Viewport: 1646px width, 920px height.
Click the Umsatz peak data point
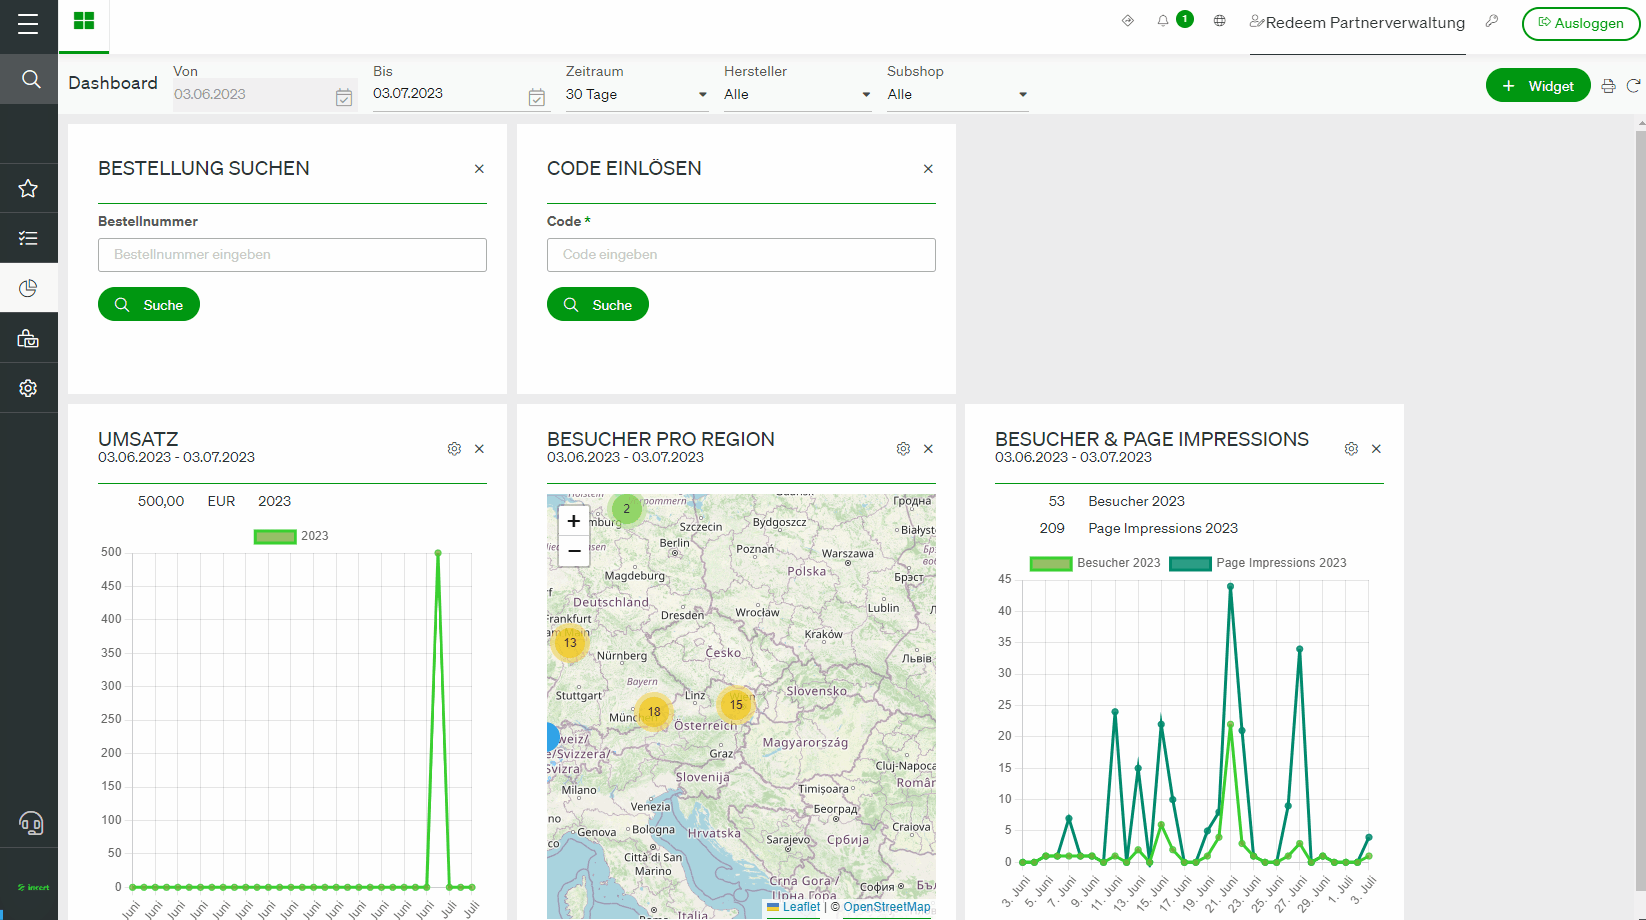coord(438,553)
